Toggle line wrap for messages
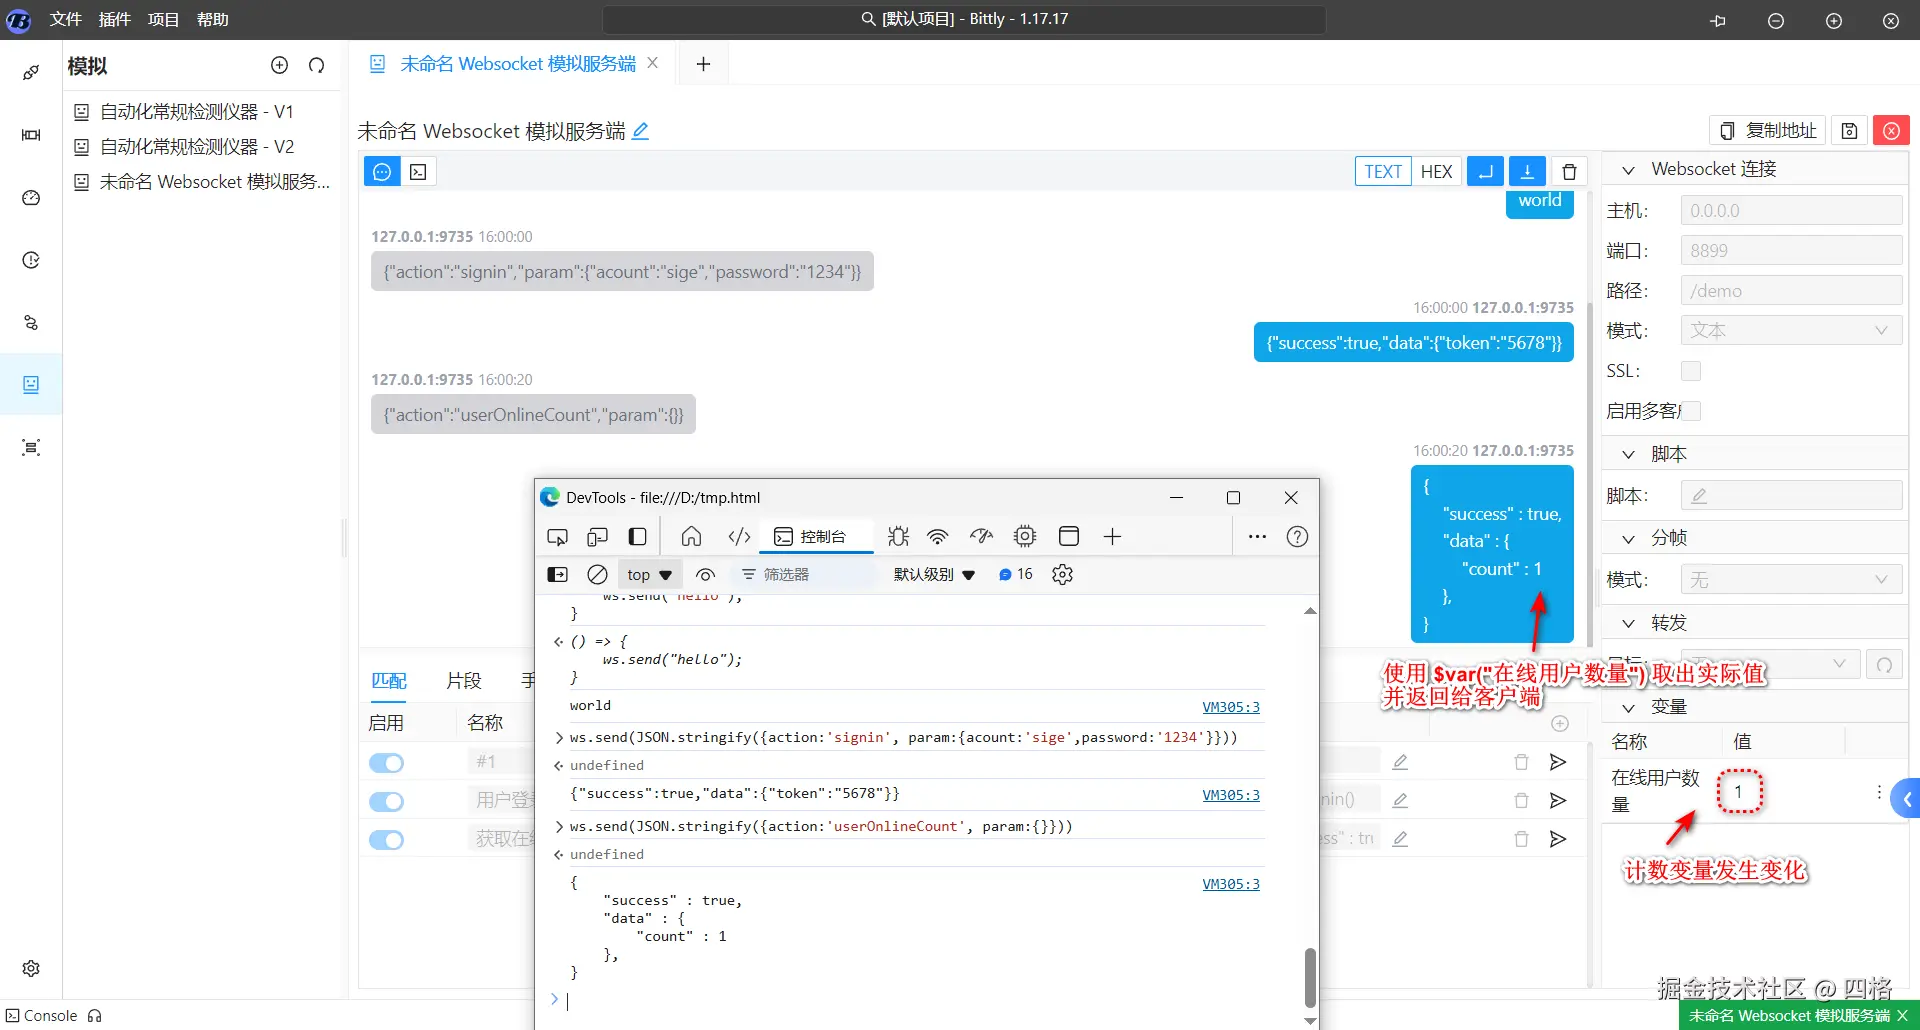1920x1030 pixels. (x=1485, y=172)
